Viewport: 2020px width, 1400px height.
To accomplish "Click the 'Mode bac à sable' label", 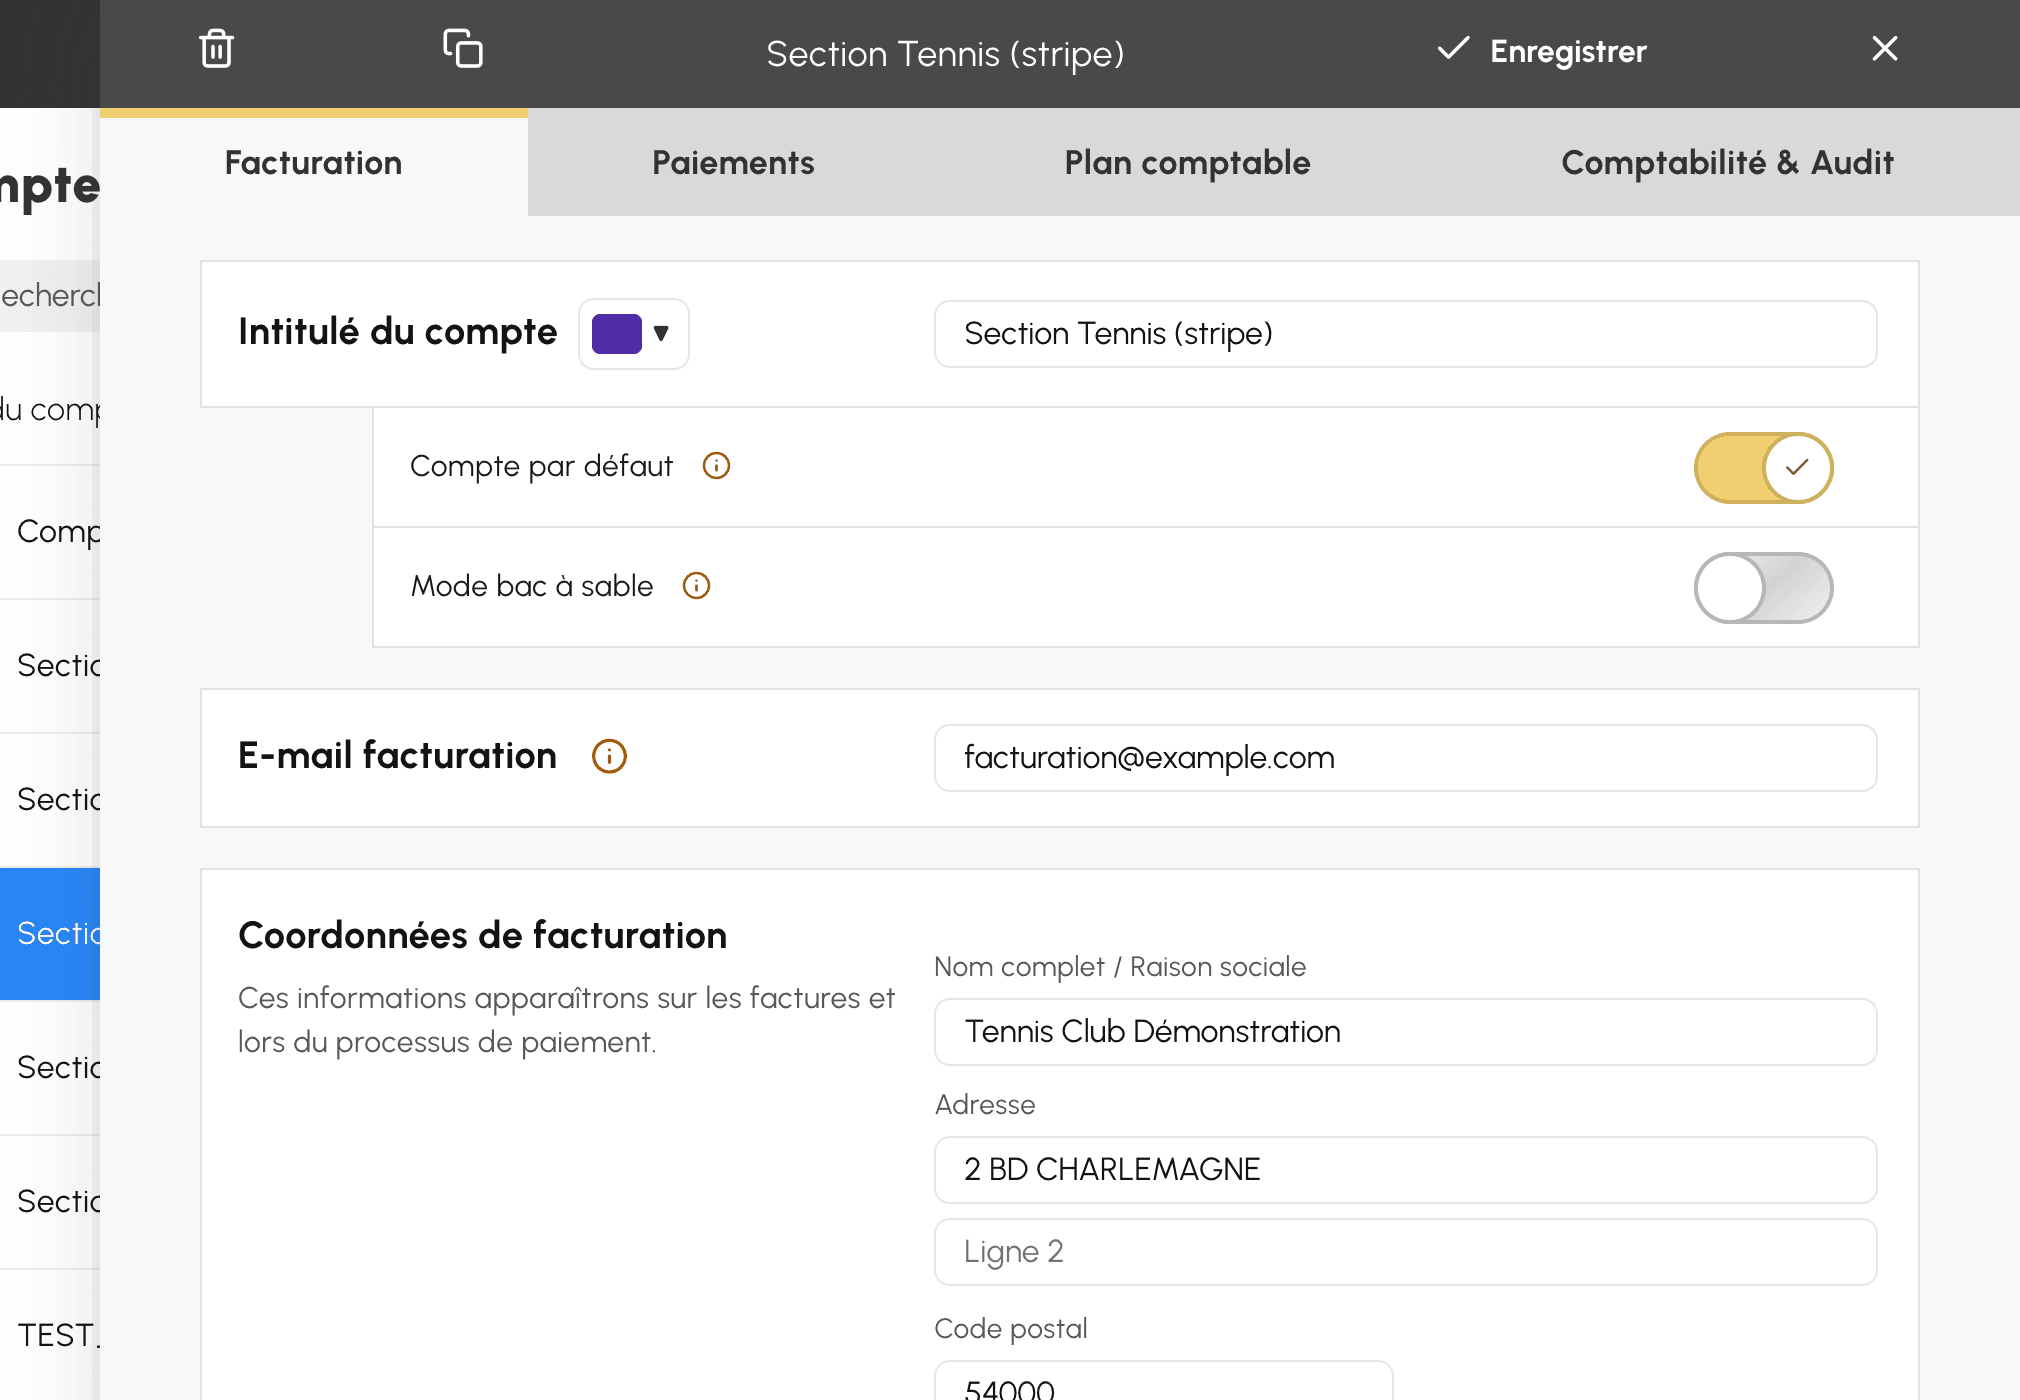I will [532, 586].
